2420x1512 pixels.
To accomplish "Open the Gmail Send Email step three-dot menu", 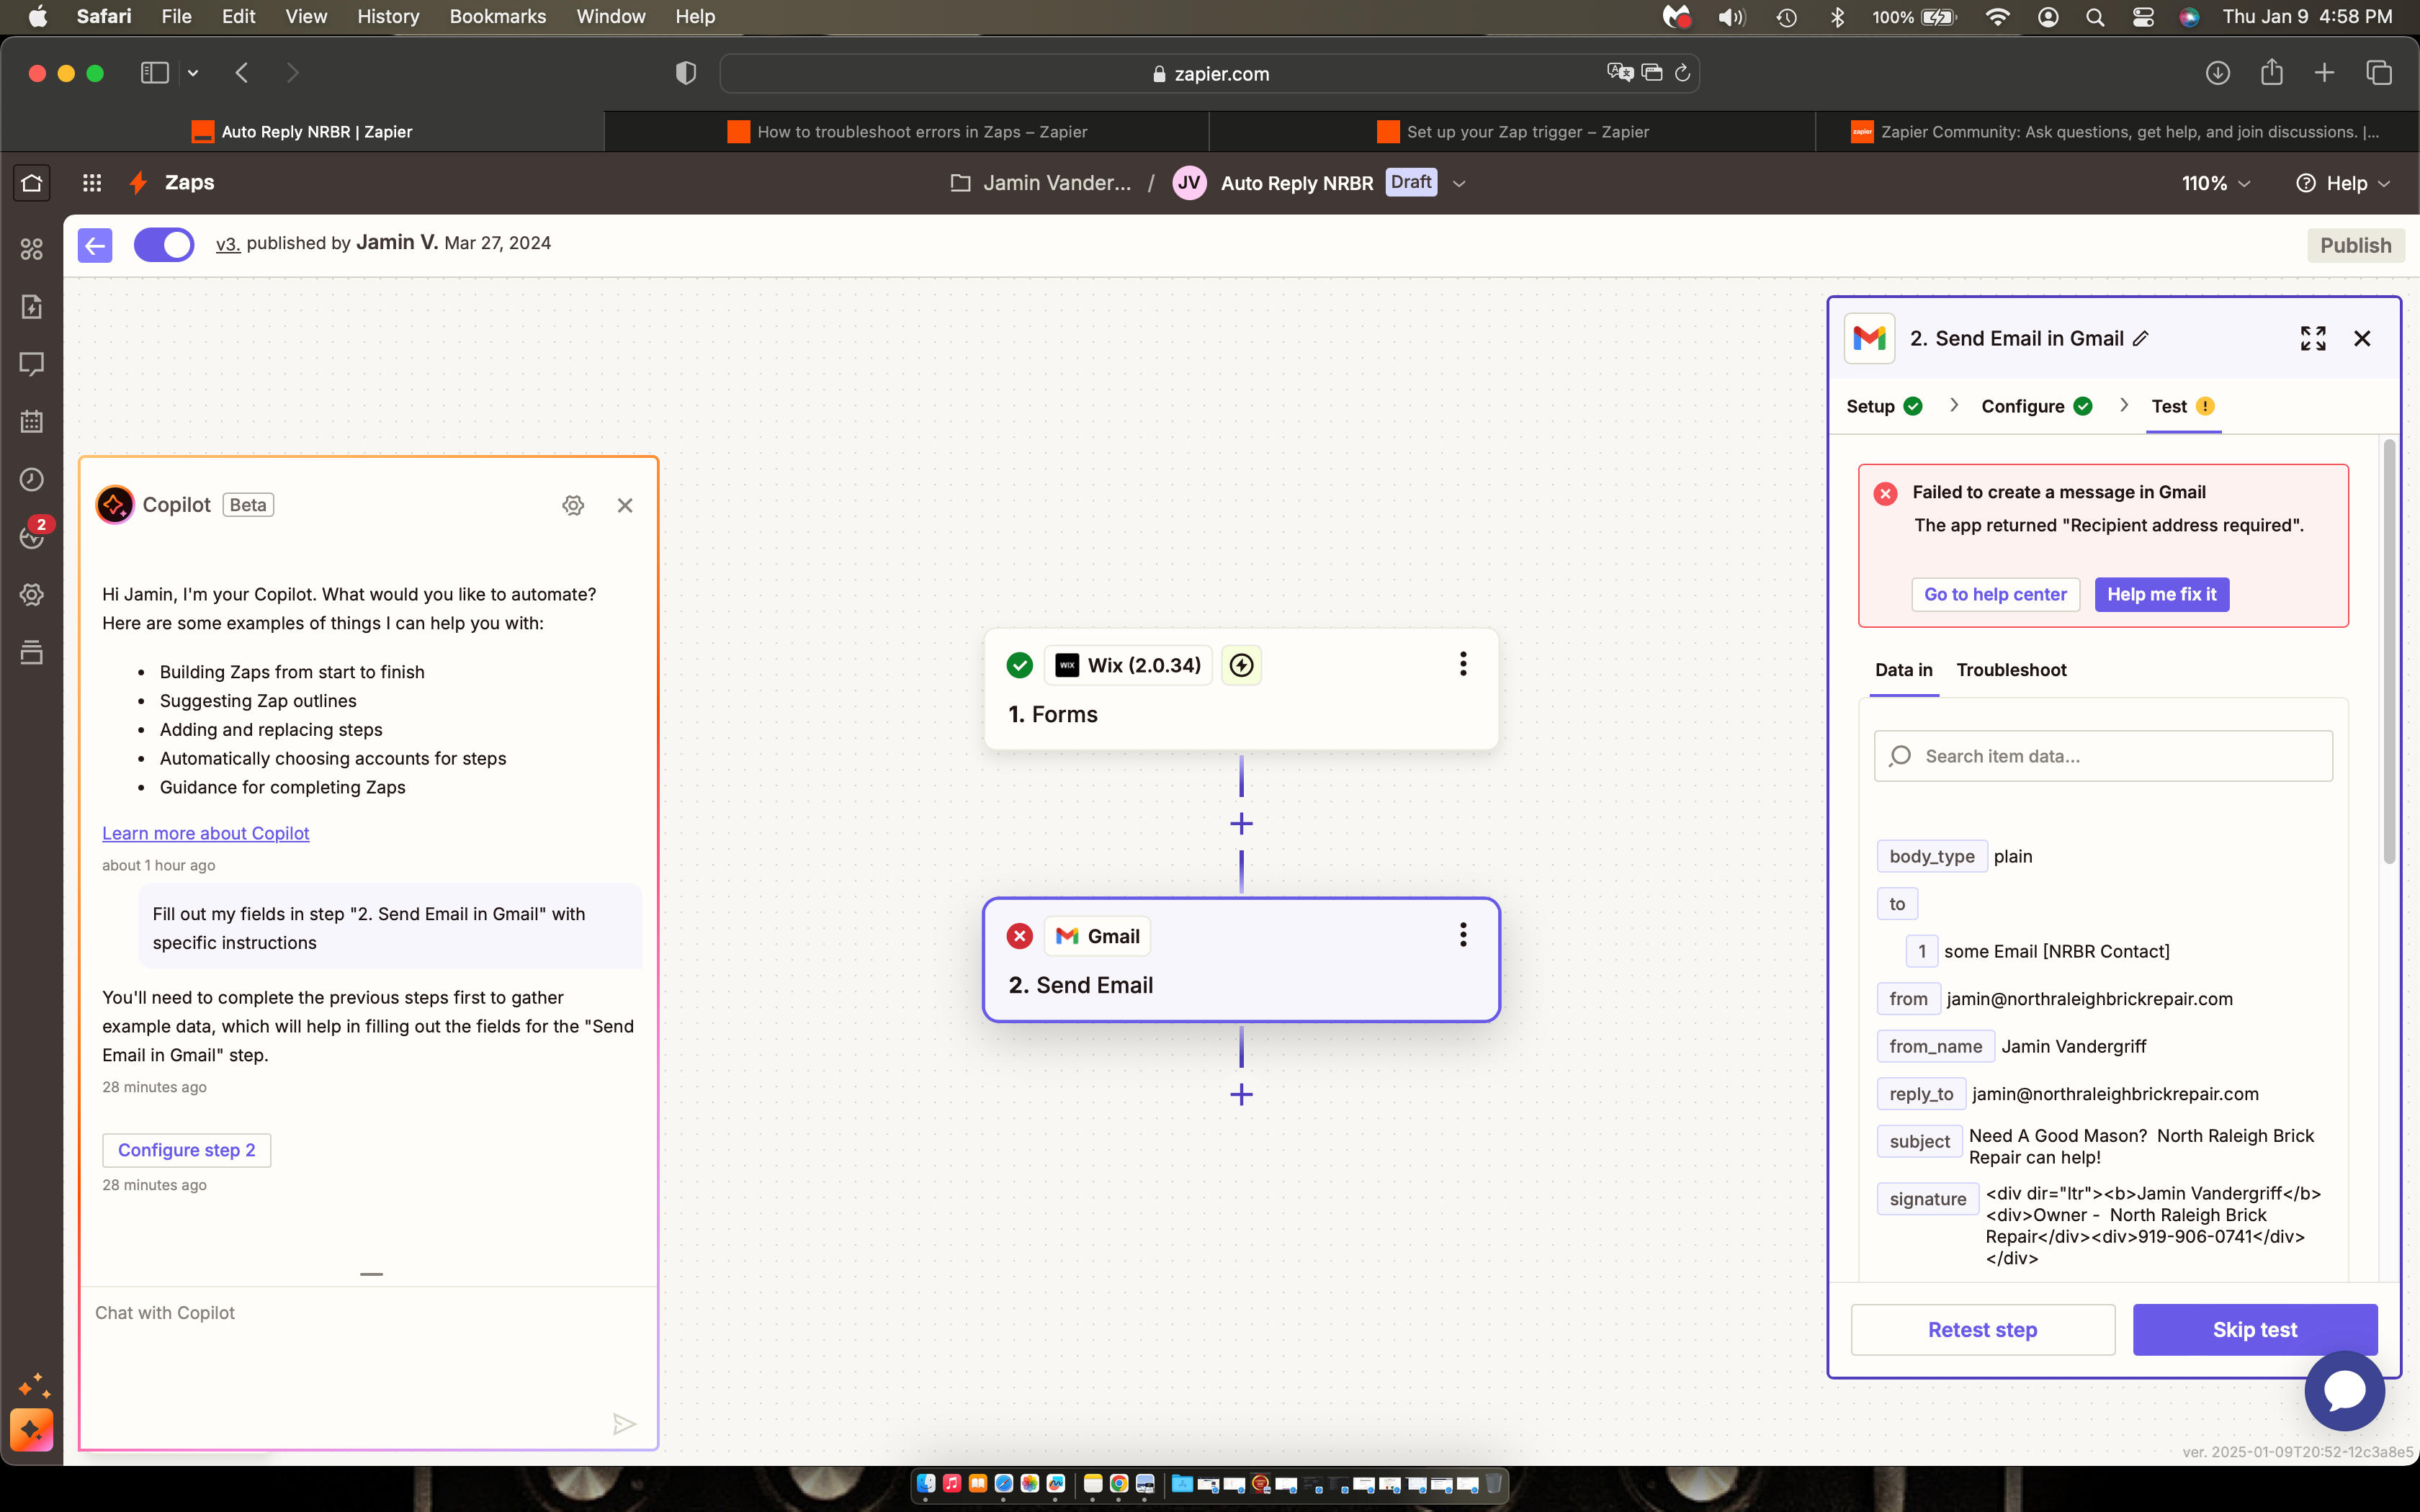I will [1463, 935].
